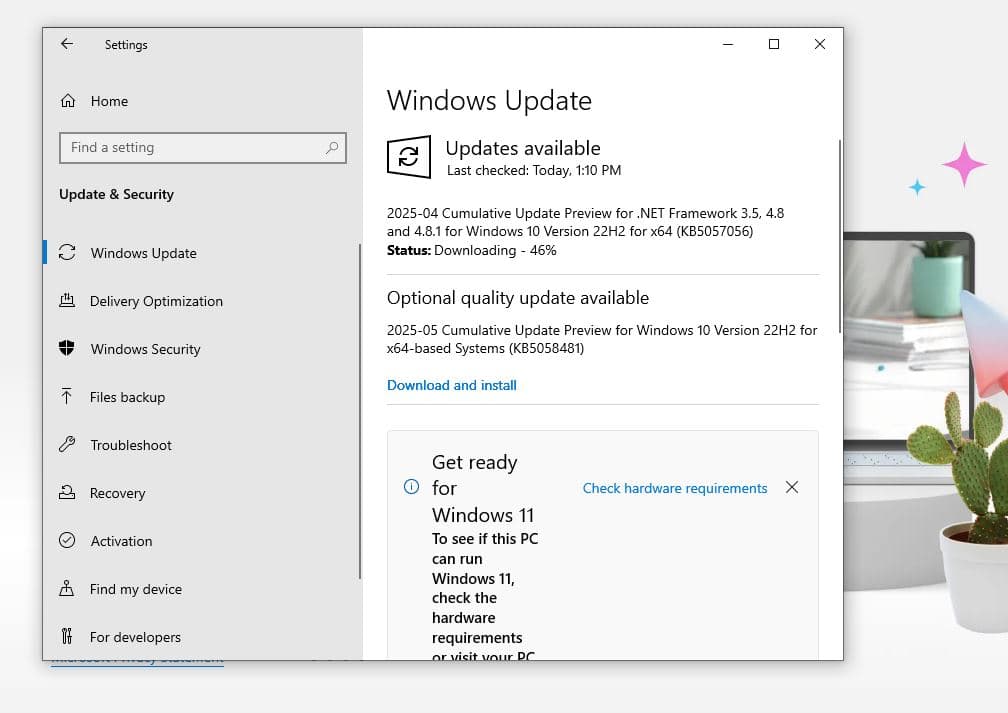
Task: Click the Delivery Optimization icon
Action: pyautogui.click(x=67, y=301)
